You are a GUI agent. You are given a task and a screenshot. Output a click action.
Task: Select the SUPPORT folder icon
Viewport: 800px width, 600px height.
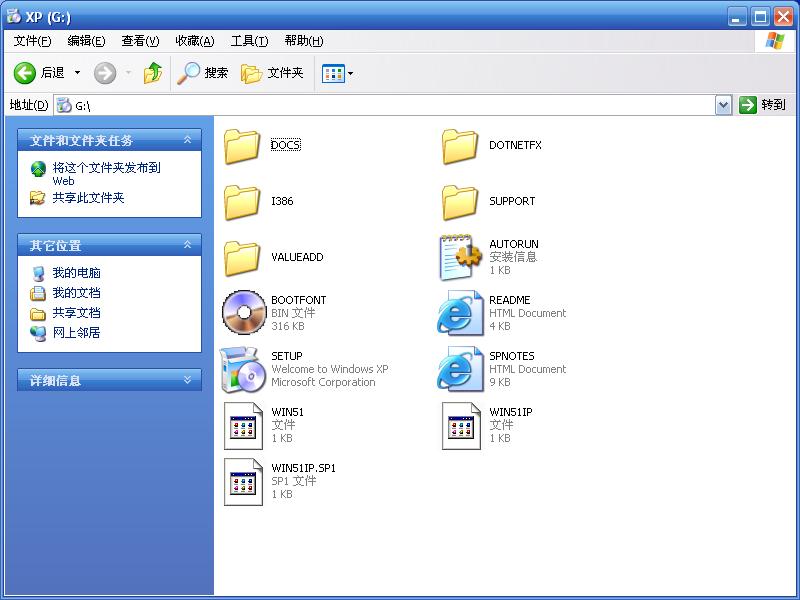click(x=460, y=202)
